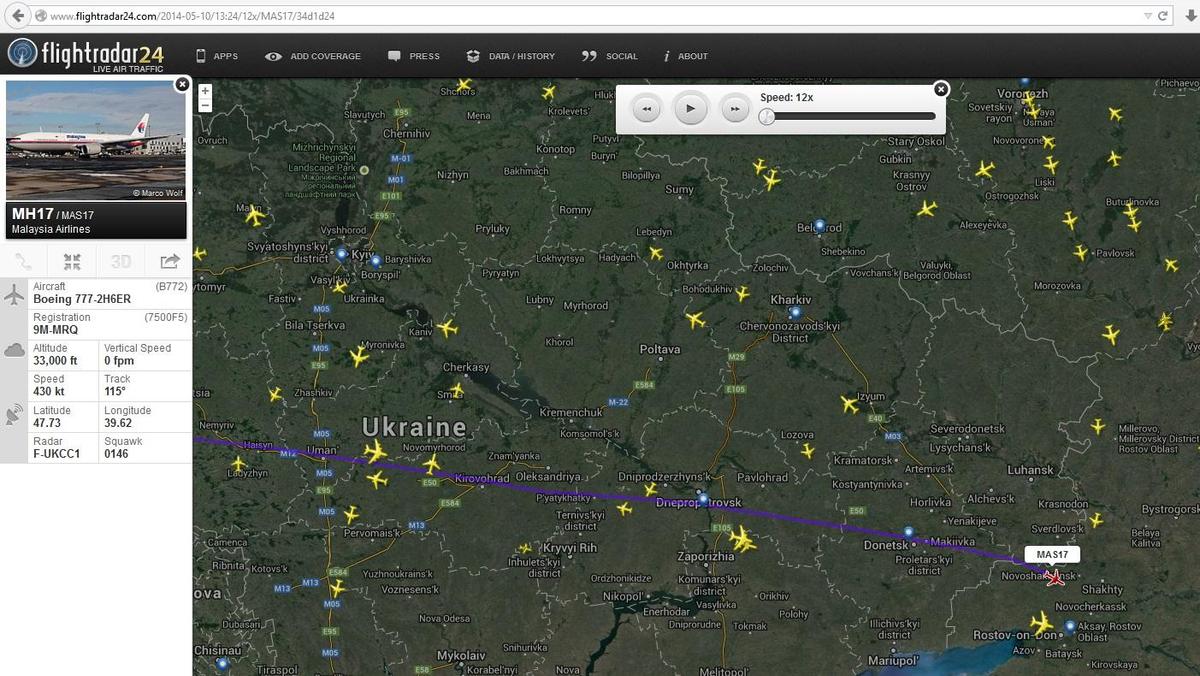Click the aircraft icon beside Aircraft row
Viewport: 1200px width, 676px height.
15,295
